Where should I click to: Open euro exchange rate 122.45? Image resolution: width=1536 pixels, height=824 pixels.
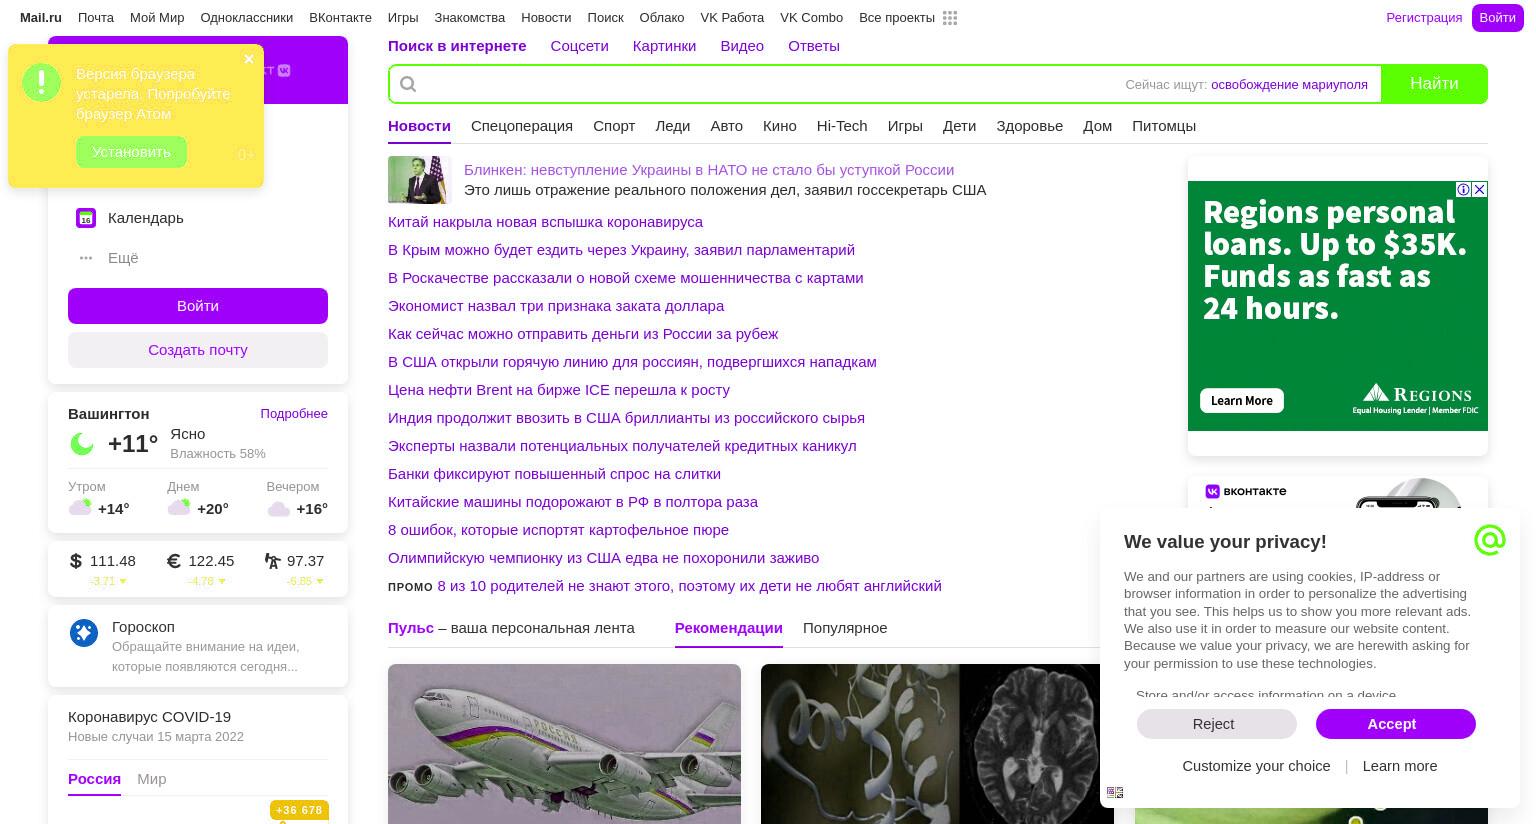(x=200, y=561)
